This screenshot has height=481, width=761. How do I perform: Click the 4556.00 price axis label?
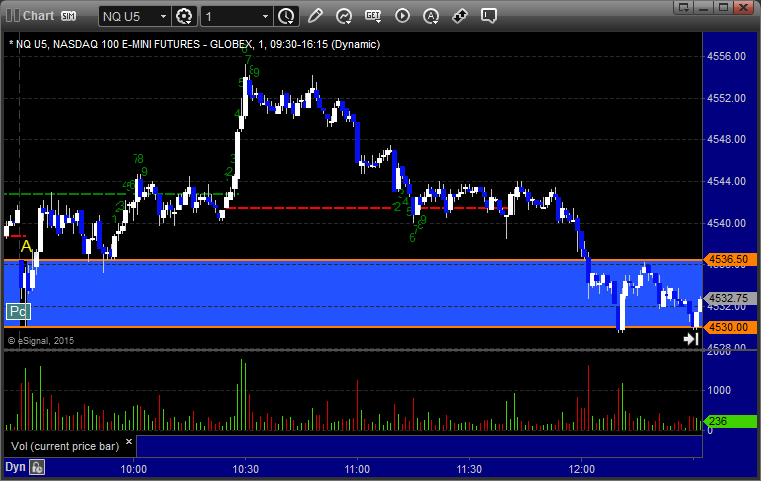coord(726,56)
